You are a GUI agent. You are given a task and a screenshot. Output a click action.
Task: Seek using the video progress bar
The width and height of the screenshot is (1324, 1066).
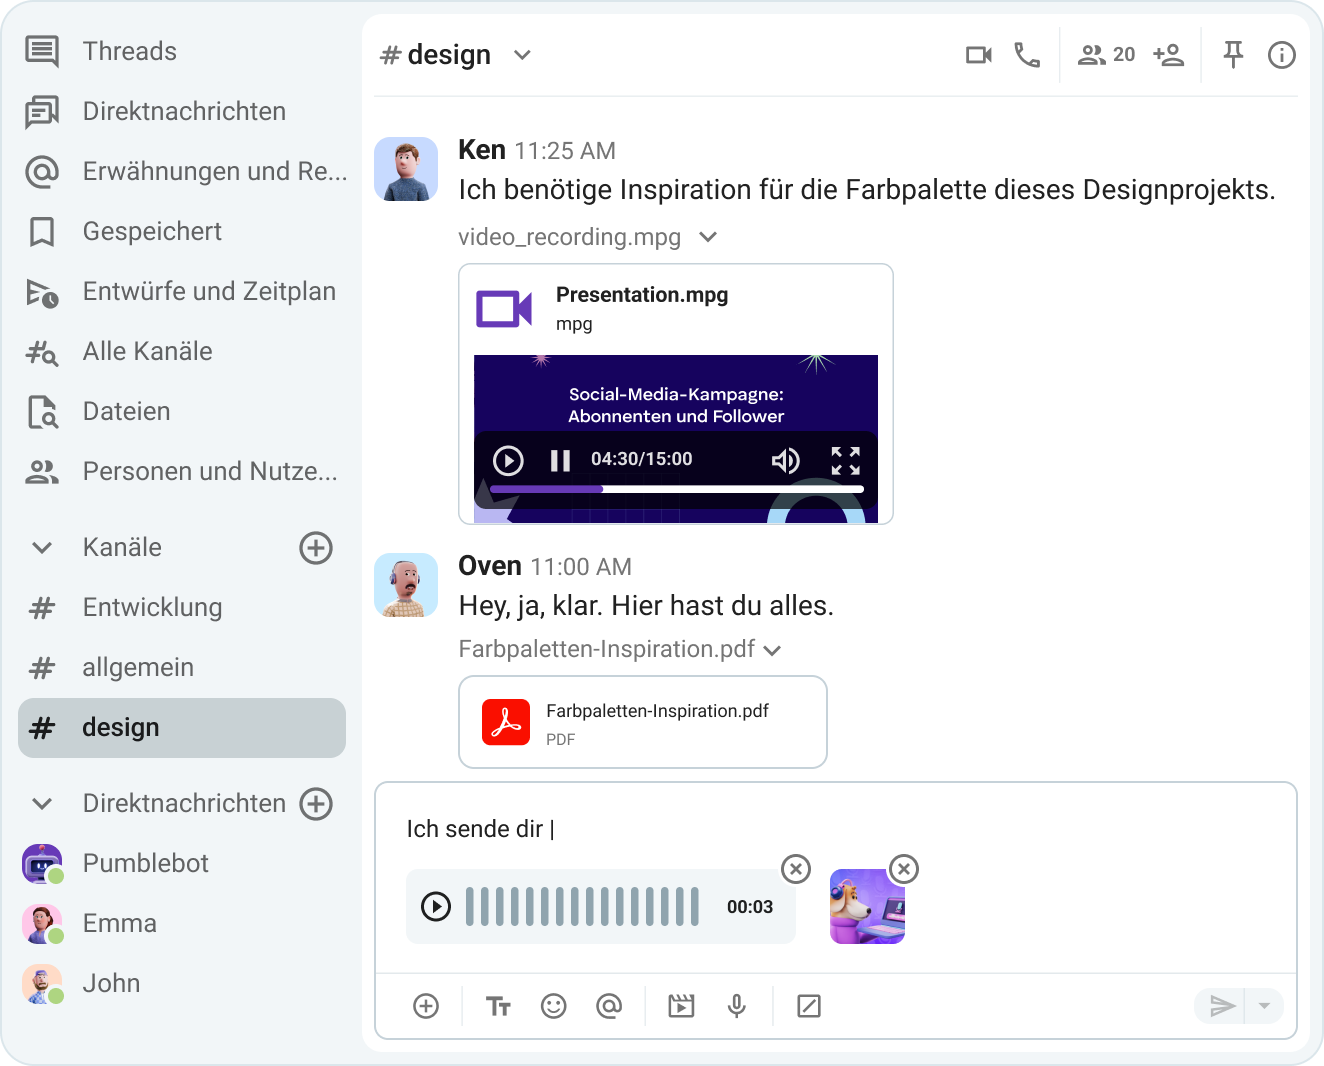[x=676, y=489]
